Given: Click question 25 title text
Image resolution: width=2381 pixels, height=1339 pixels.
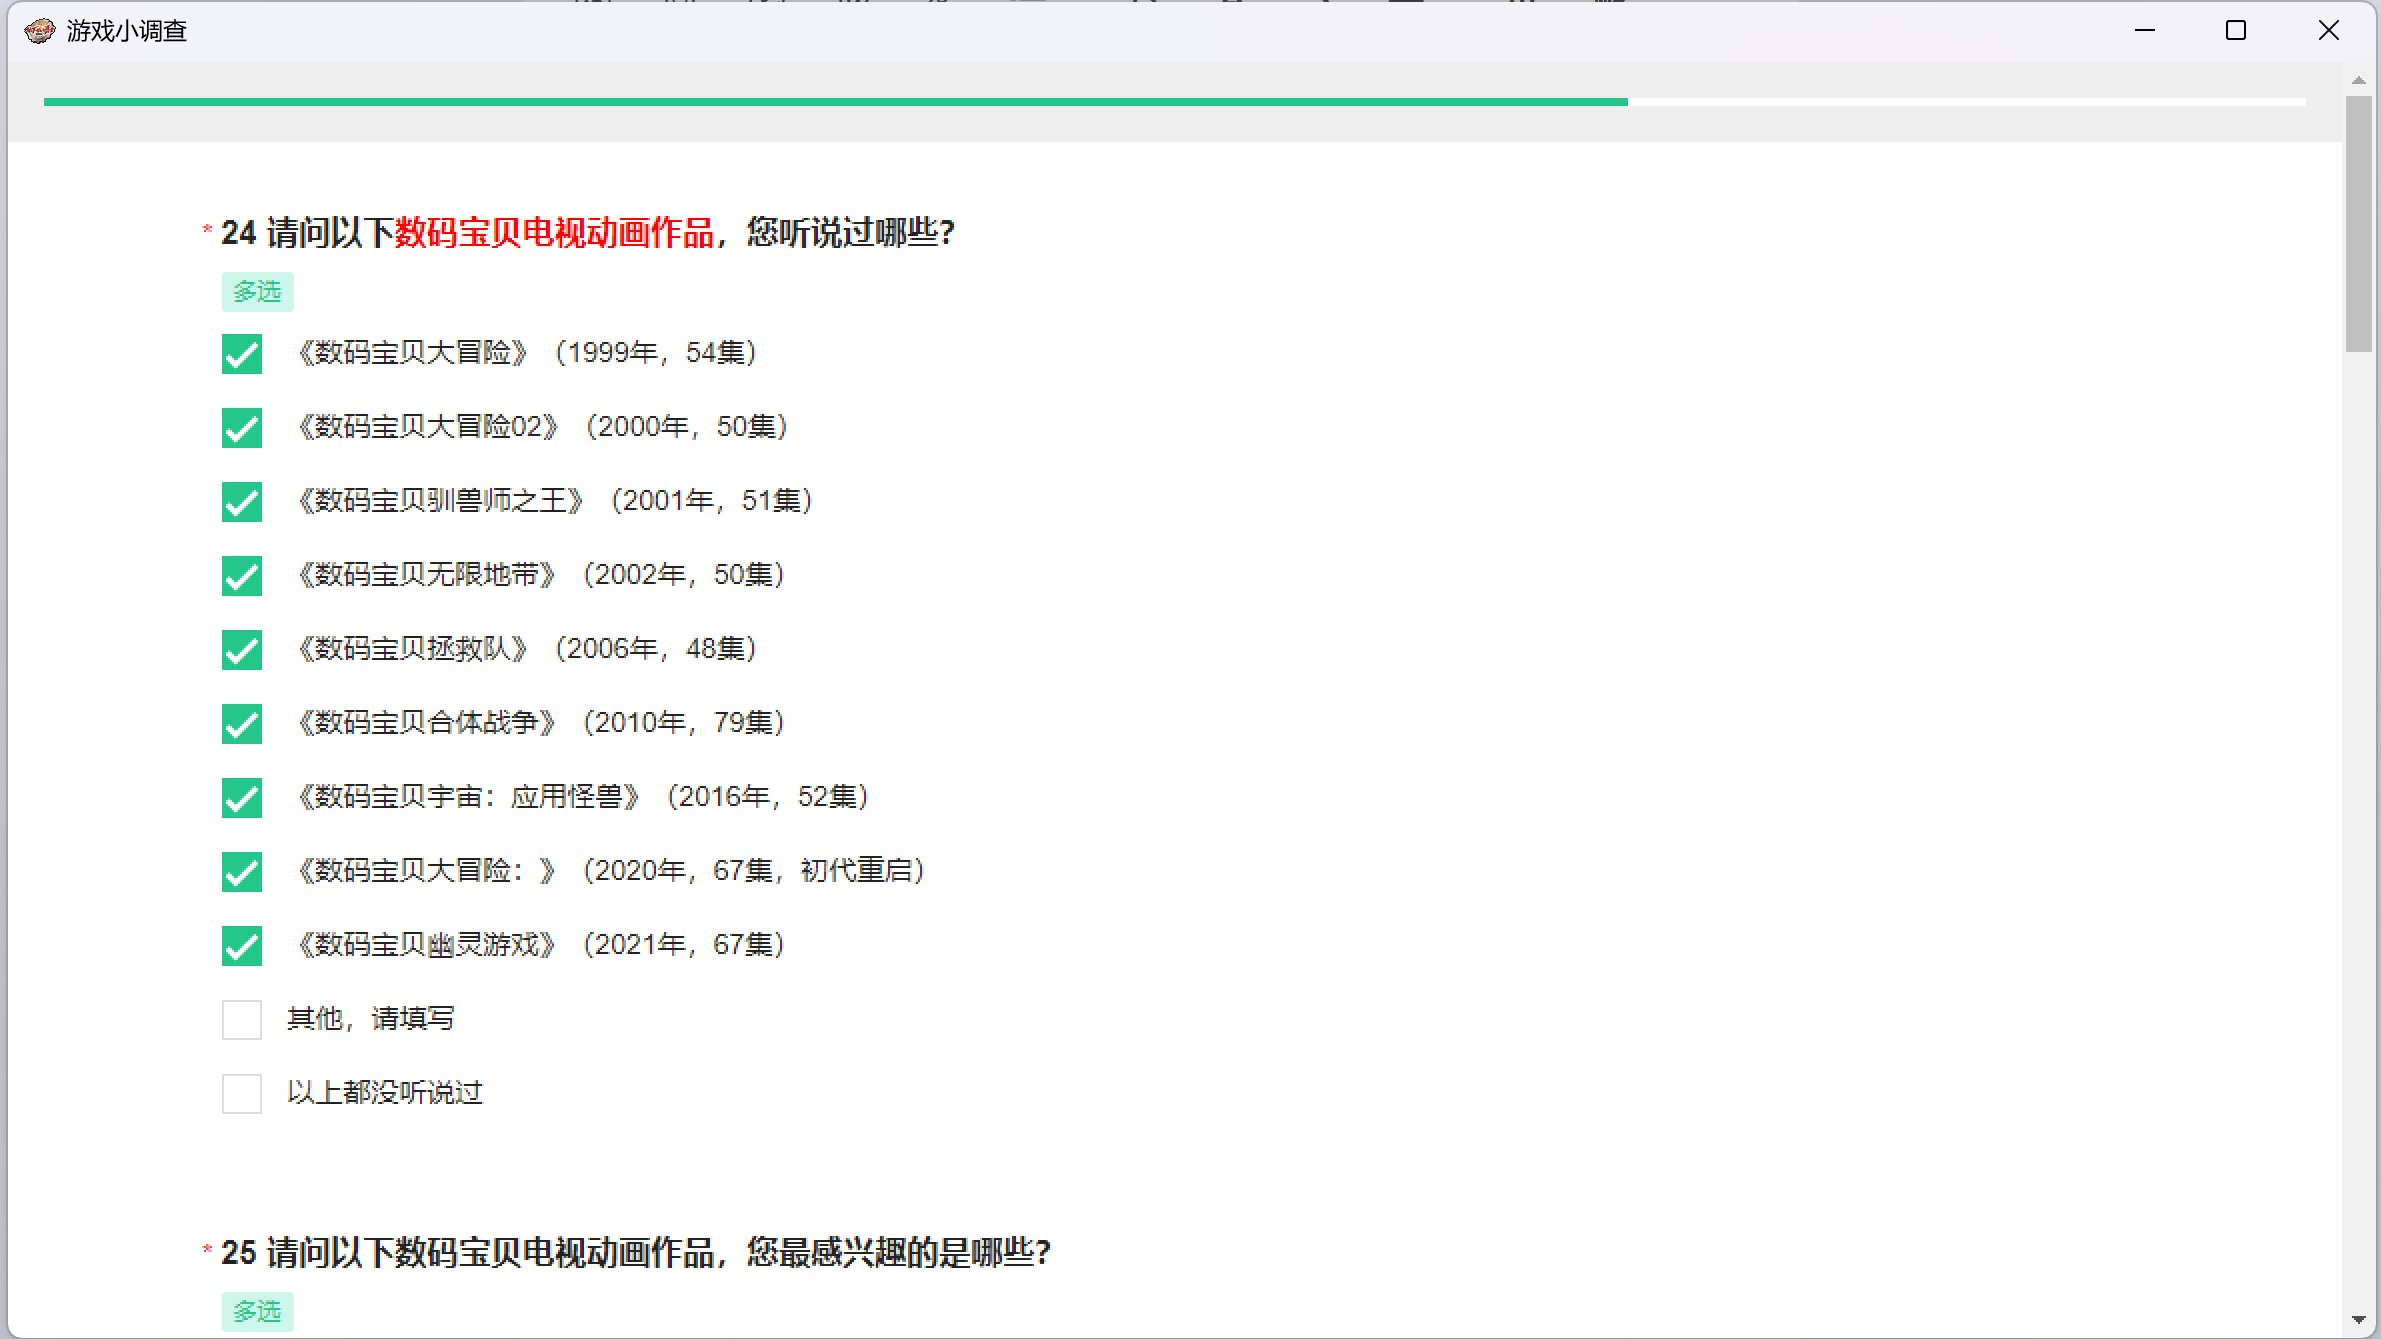Looking at the screenshot, I should click(x=636, y=1253).
